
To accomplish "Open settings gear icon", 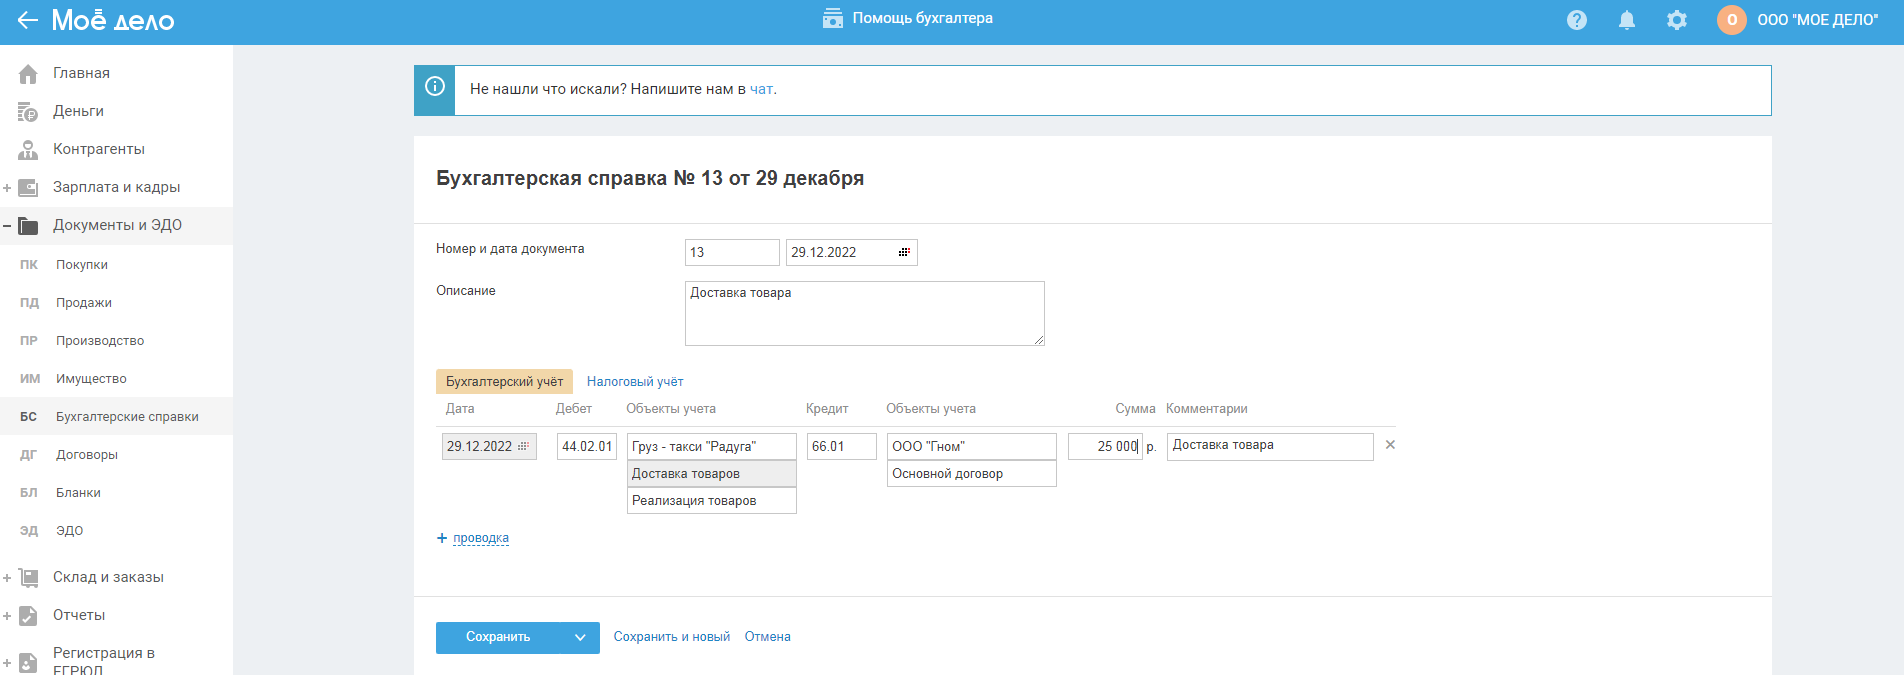I will pyautogui.click(x=1677, y=20).
